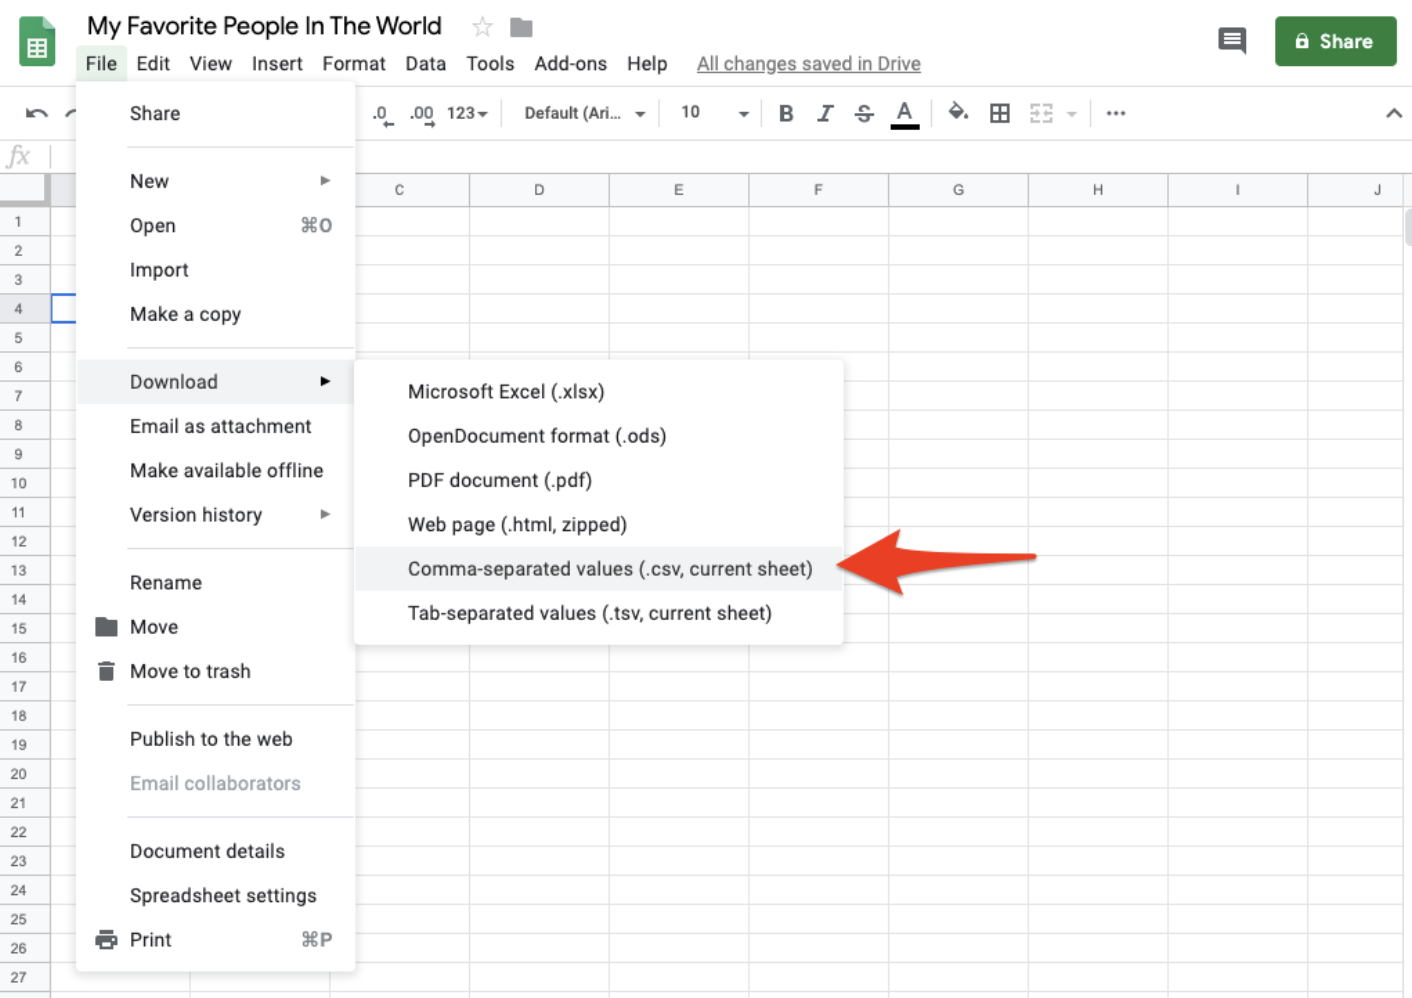This screenshot has width=1412, height=998.
Task: Click the Print printer icon
Action: click(106, 939)
